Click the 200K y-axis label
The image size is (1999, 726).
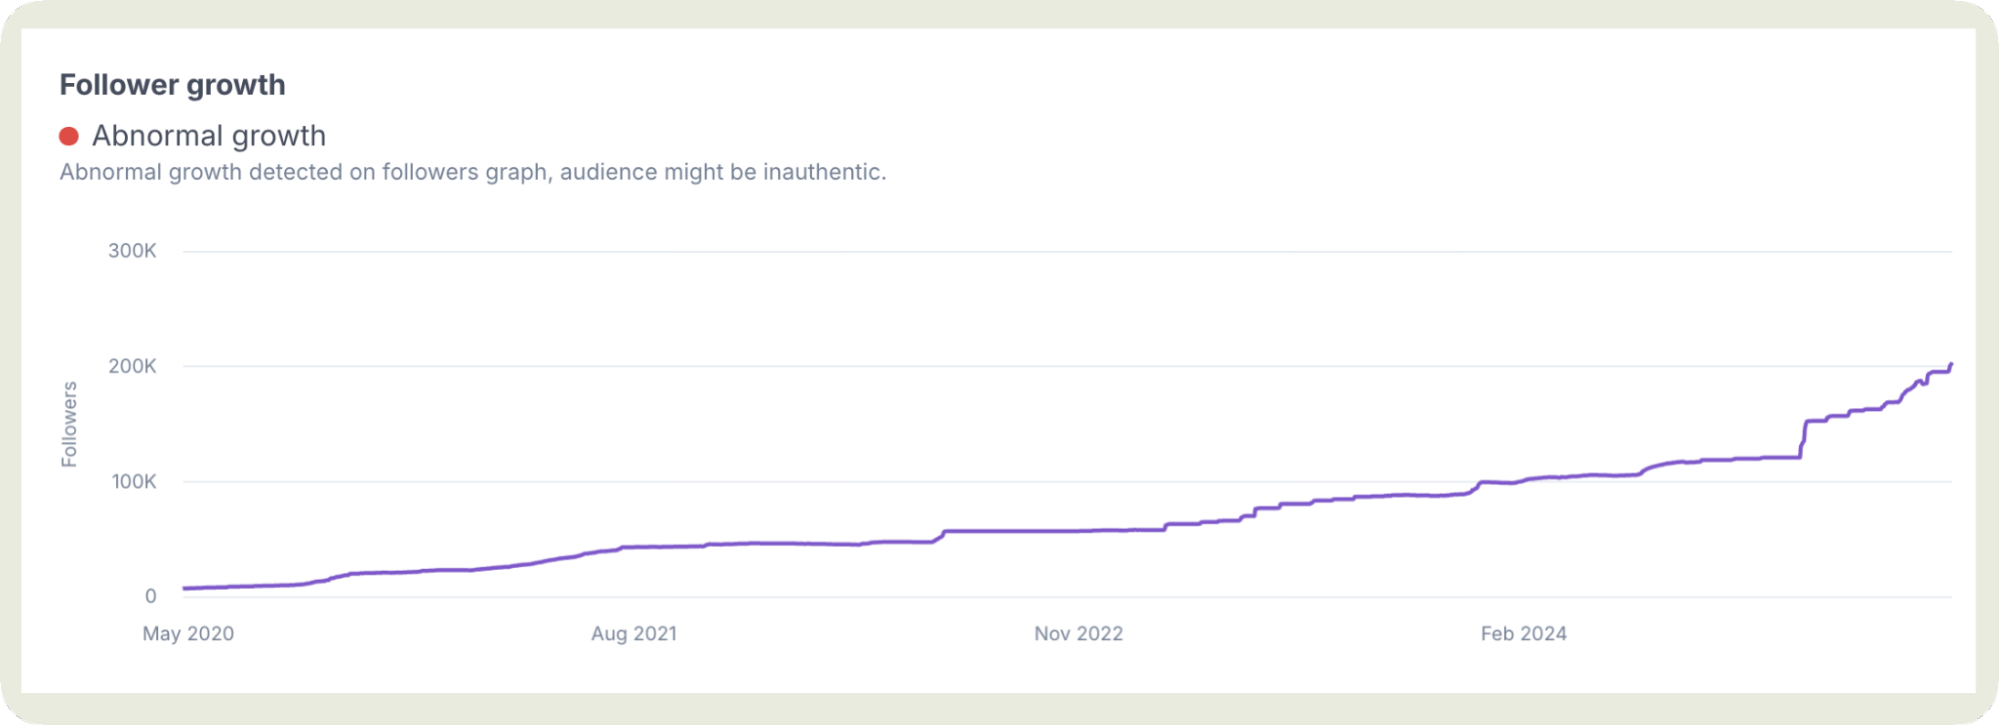point(132,366)
